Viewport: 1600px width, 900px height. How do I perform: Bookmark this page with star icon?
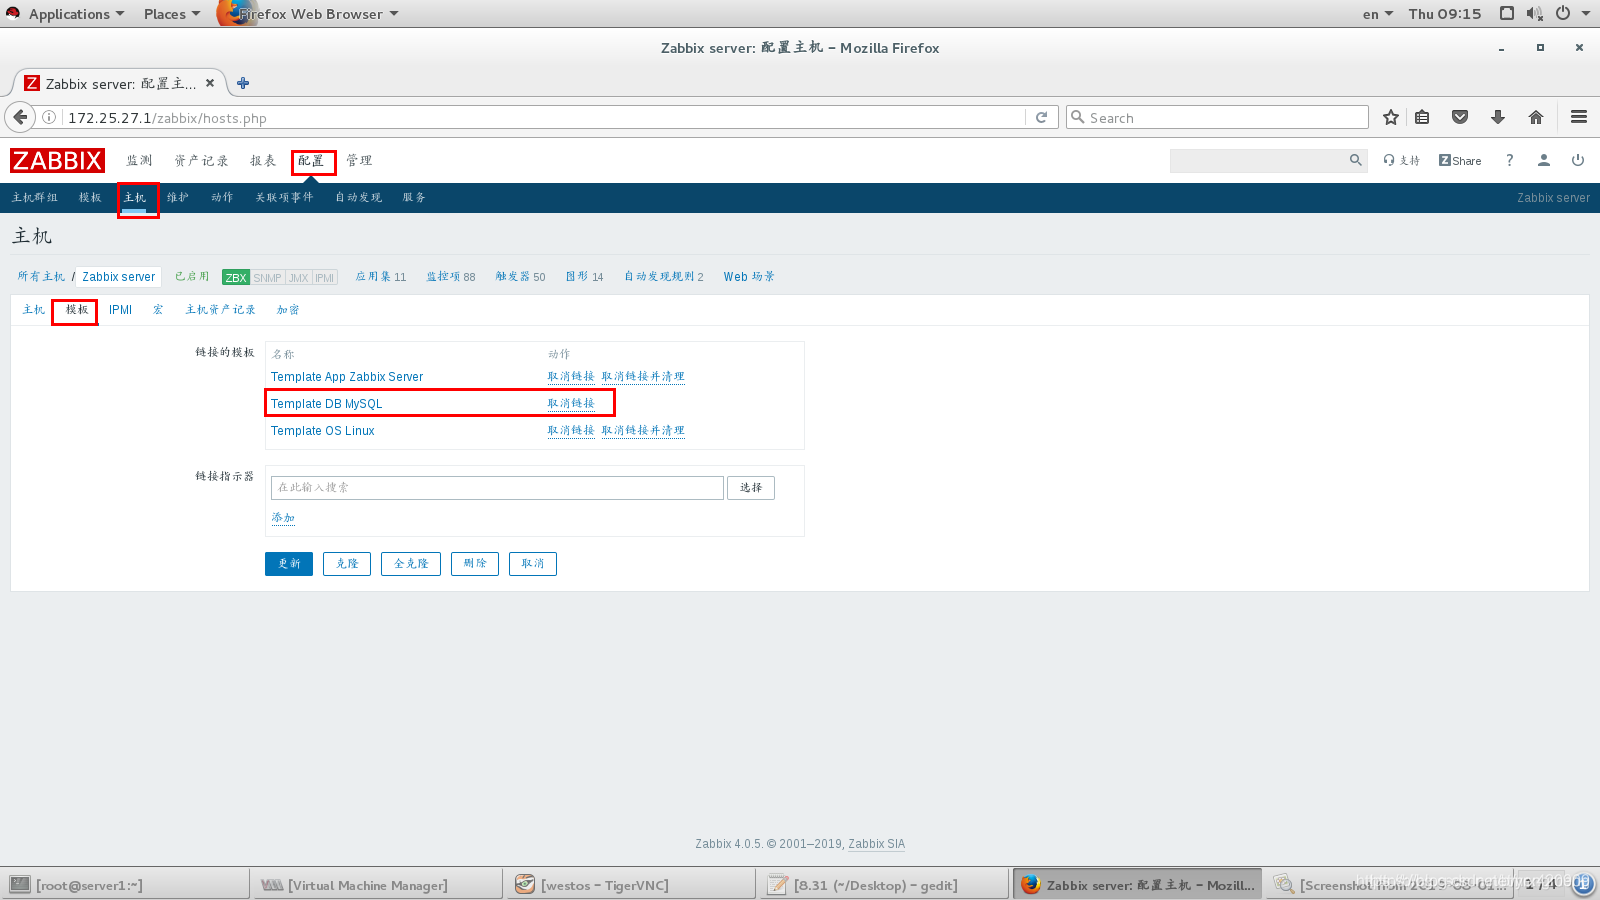coord(1390,117)
